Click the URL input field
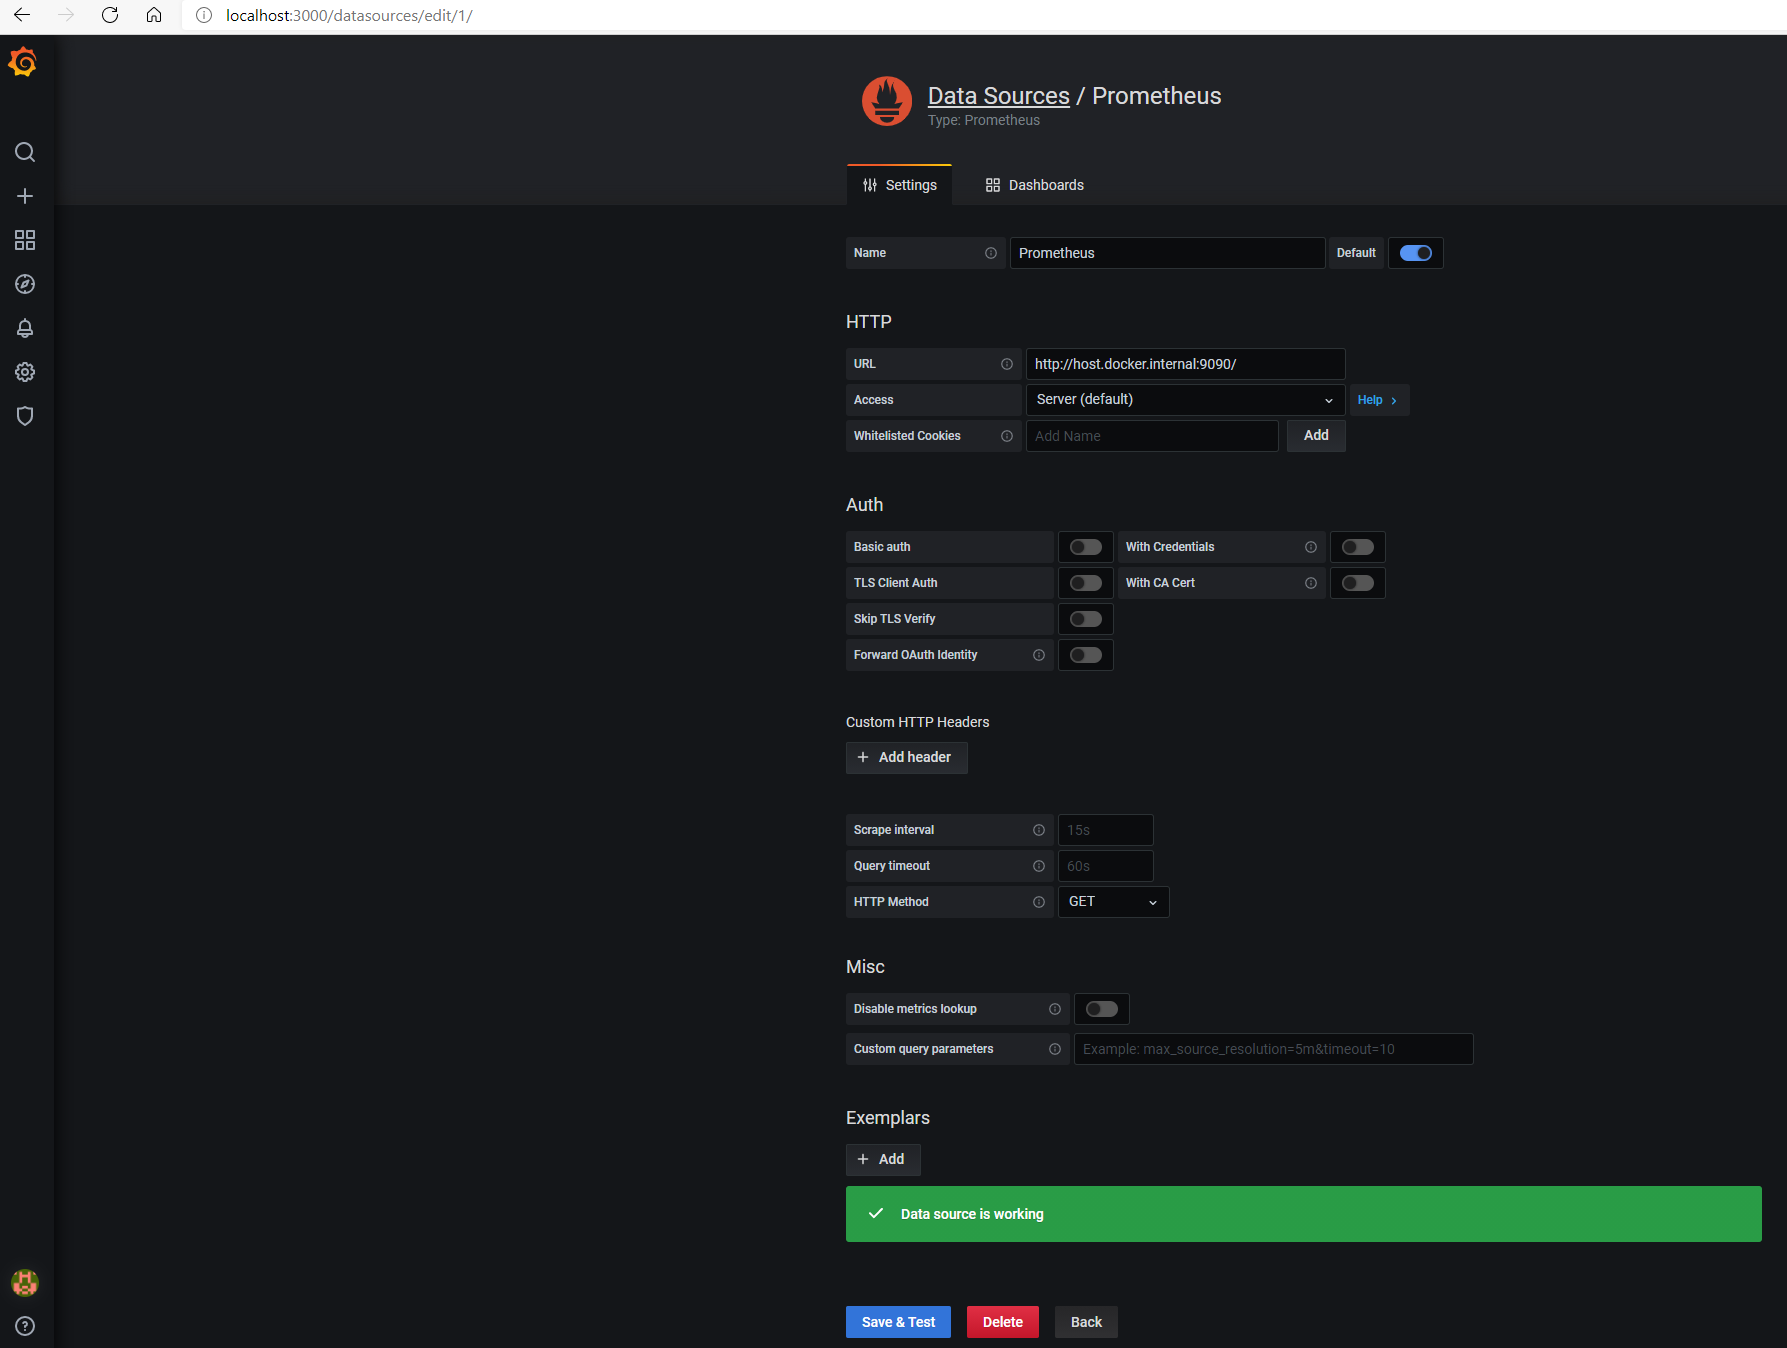Image resolution: width=1787 pixels, height=1348 pixels. (1185, 364)
